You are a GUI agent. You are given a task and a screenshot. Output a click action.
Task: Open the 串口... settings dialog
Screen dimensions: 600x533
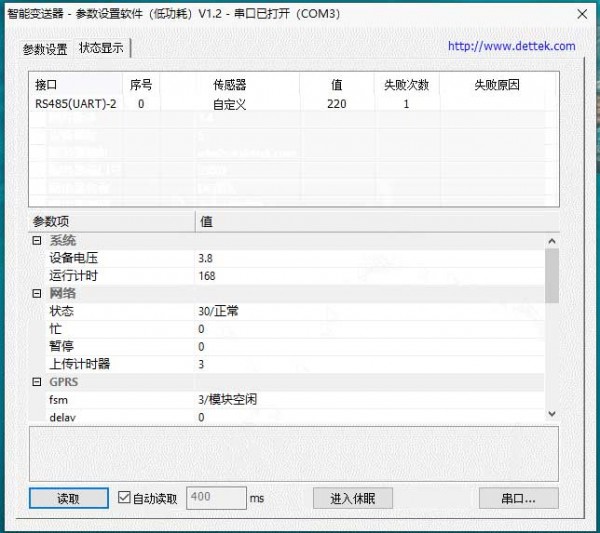517,498
